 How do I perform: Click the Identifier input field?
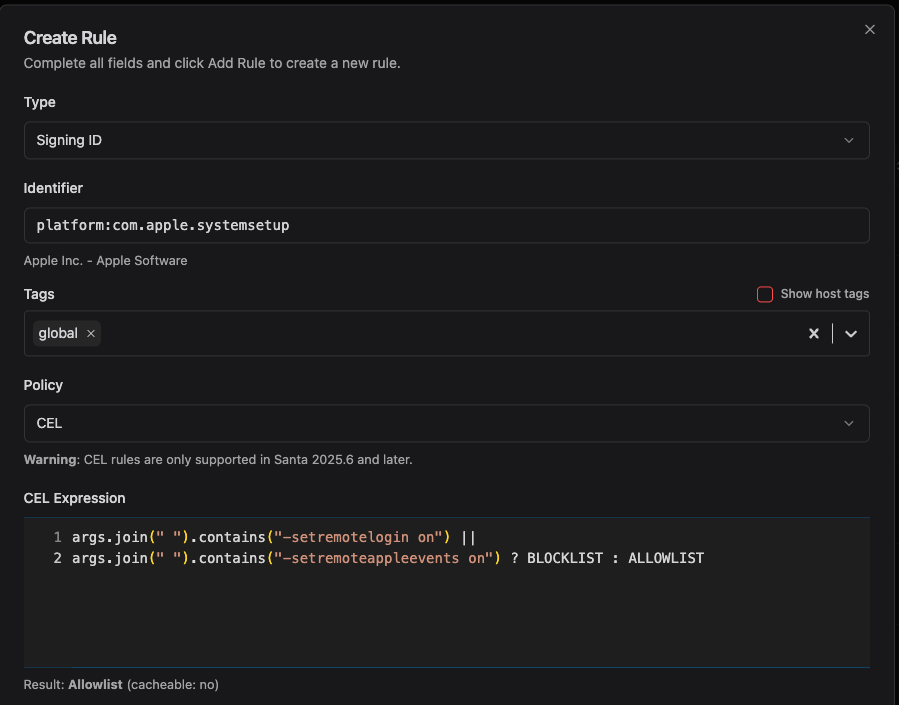446,225
